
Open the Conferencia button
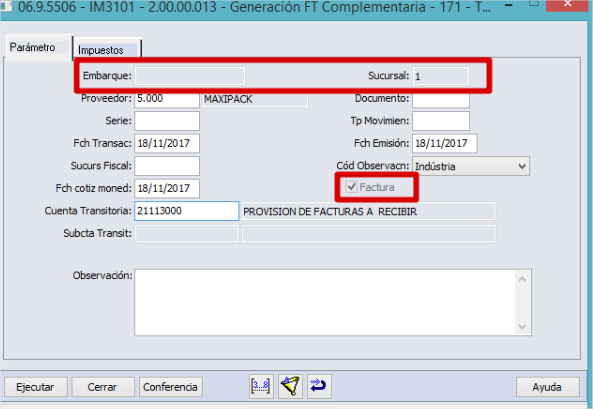[171, 387]
